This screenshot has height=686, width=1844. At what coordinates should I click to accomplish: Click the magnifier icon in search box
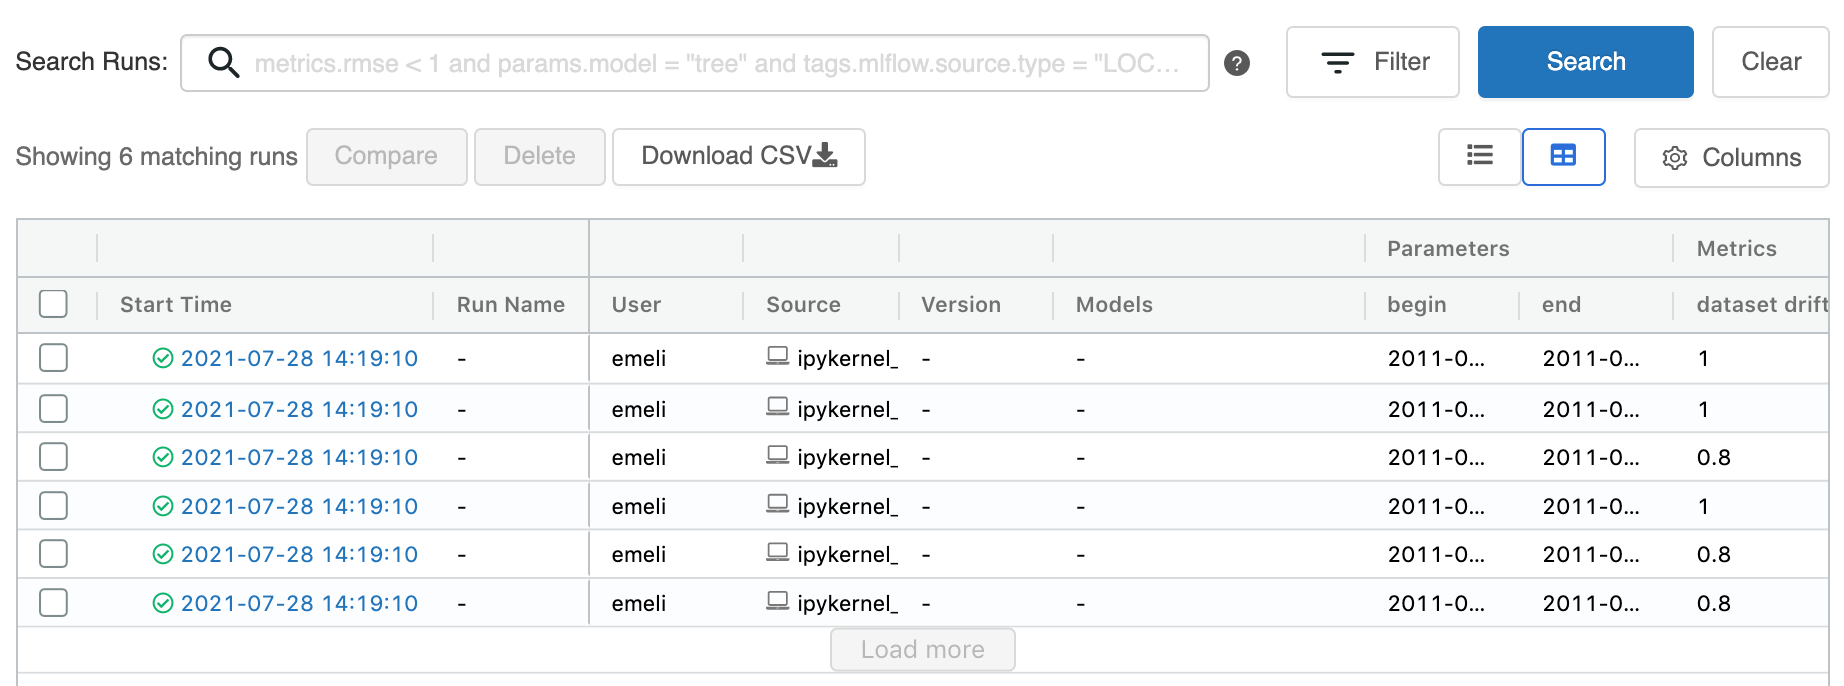(x=223, y=63)
